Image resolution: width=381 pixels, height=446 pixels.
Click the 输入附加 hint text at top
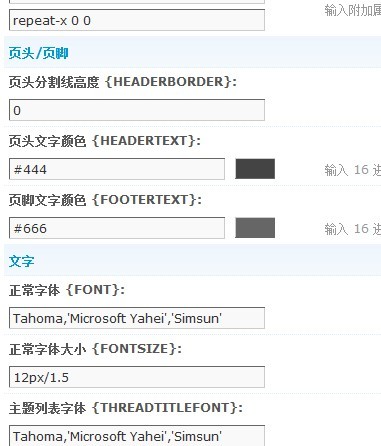(x=353, y=10)
